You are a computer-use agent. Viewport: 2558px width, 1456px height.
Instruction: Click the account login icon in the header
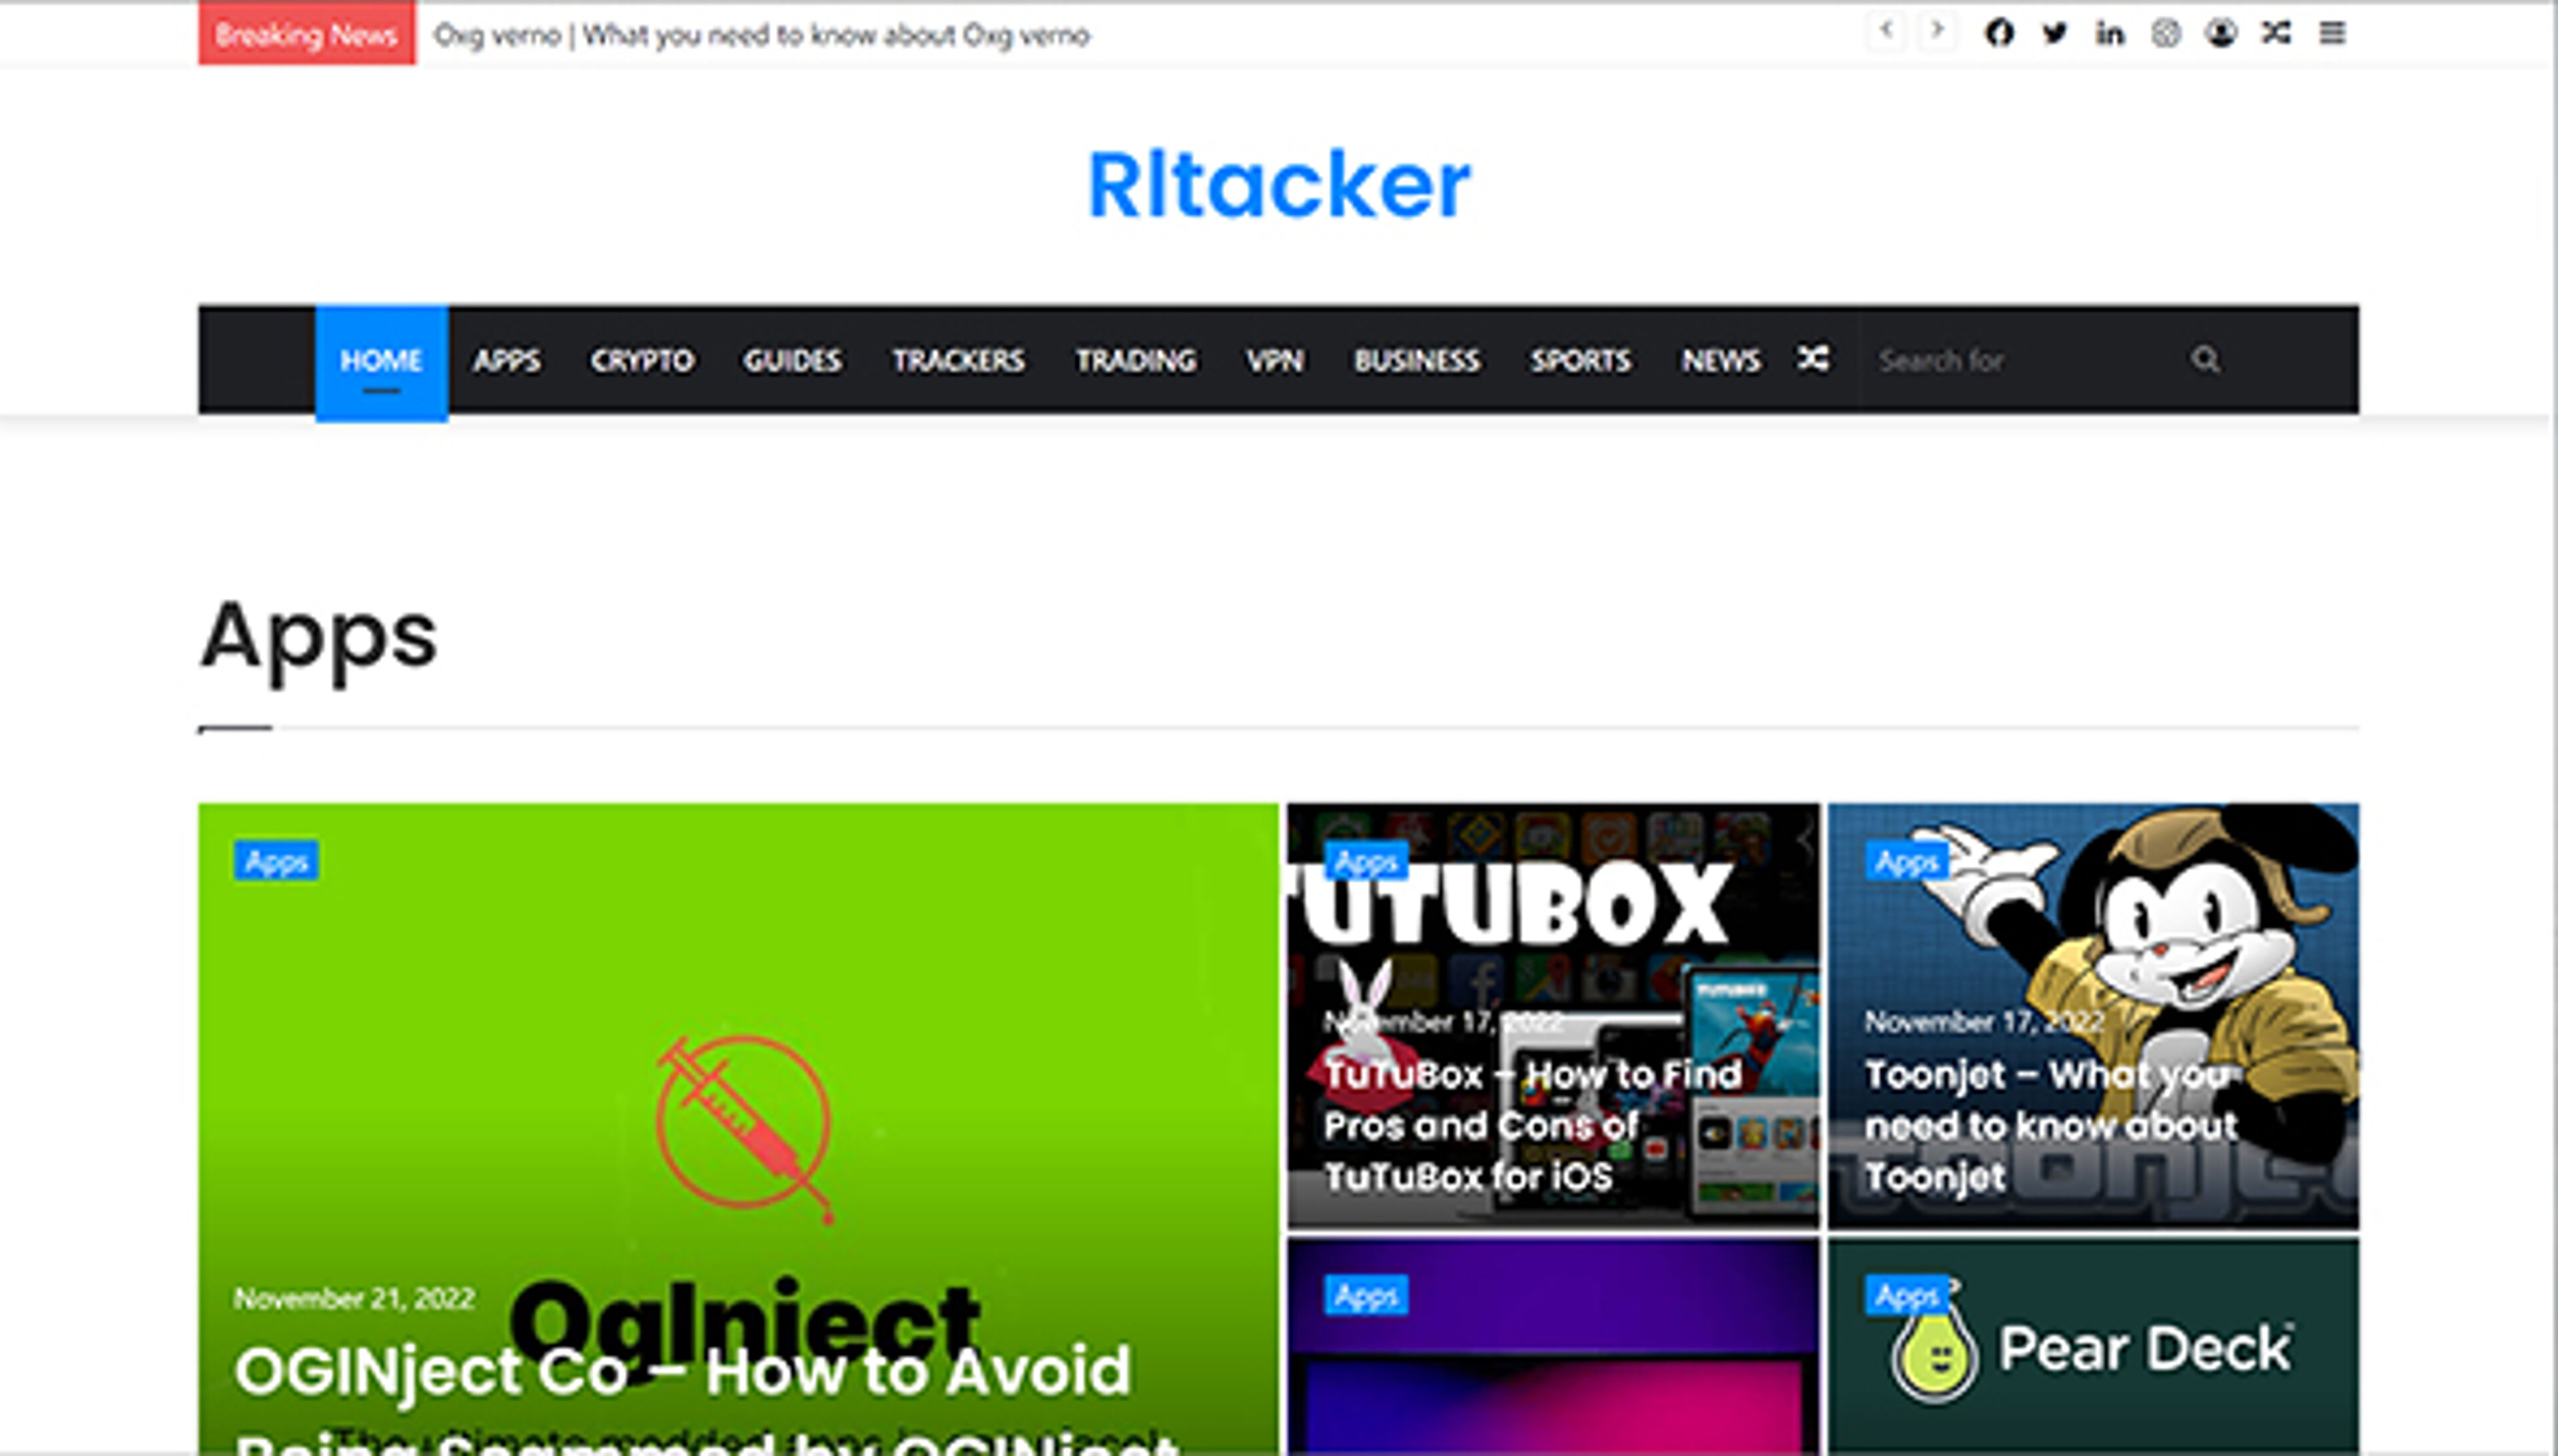point(2221,33)
